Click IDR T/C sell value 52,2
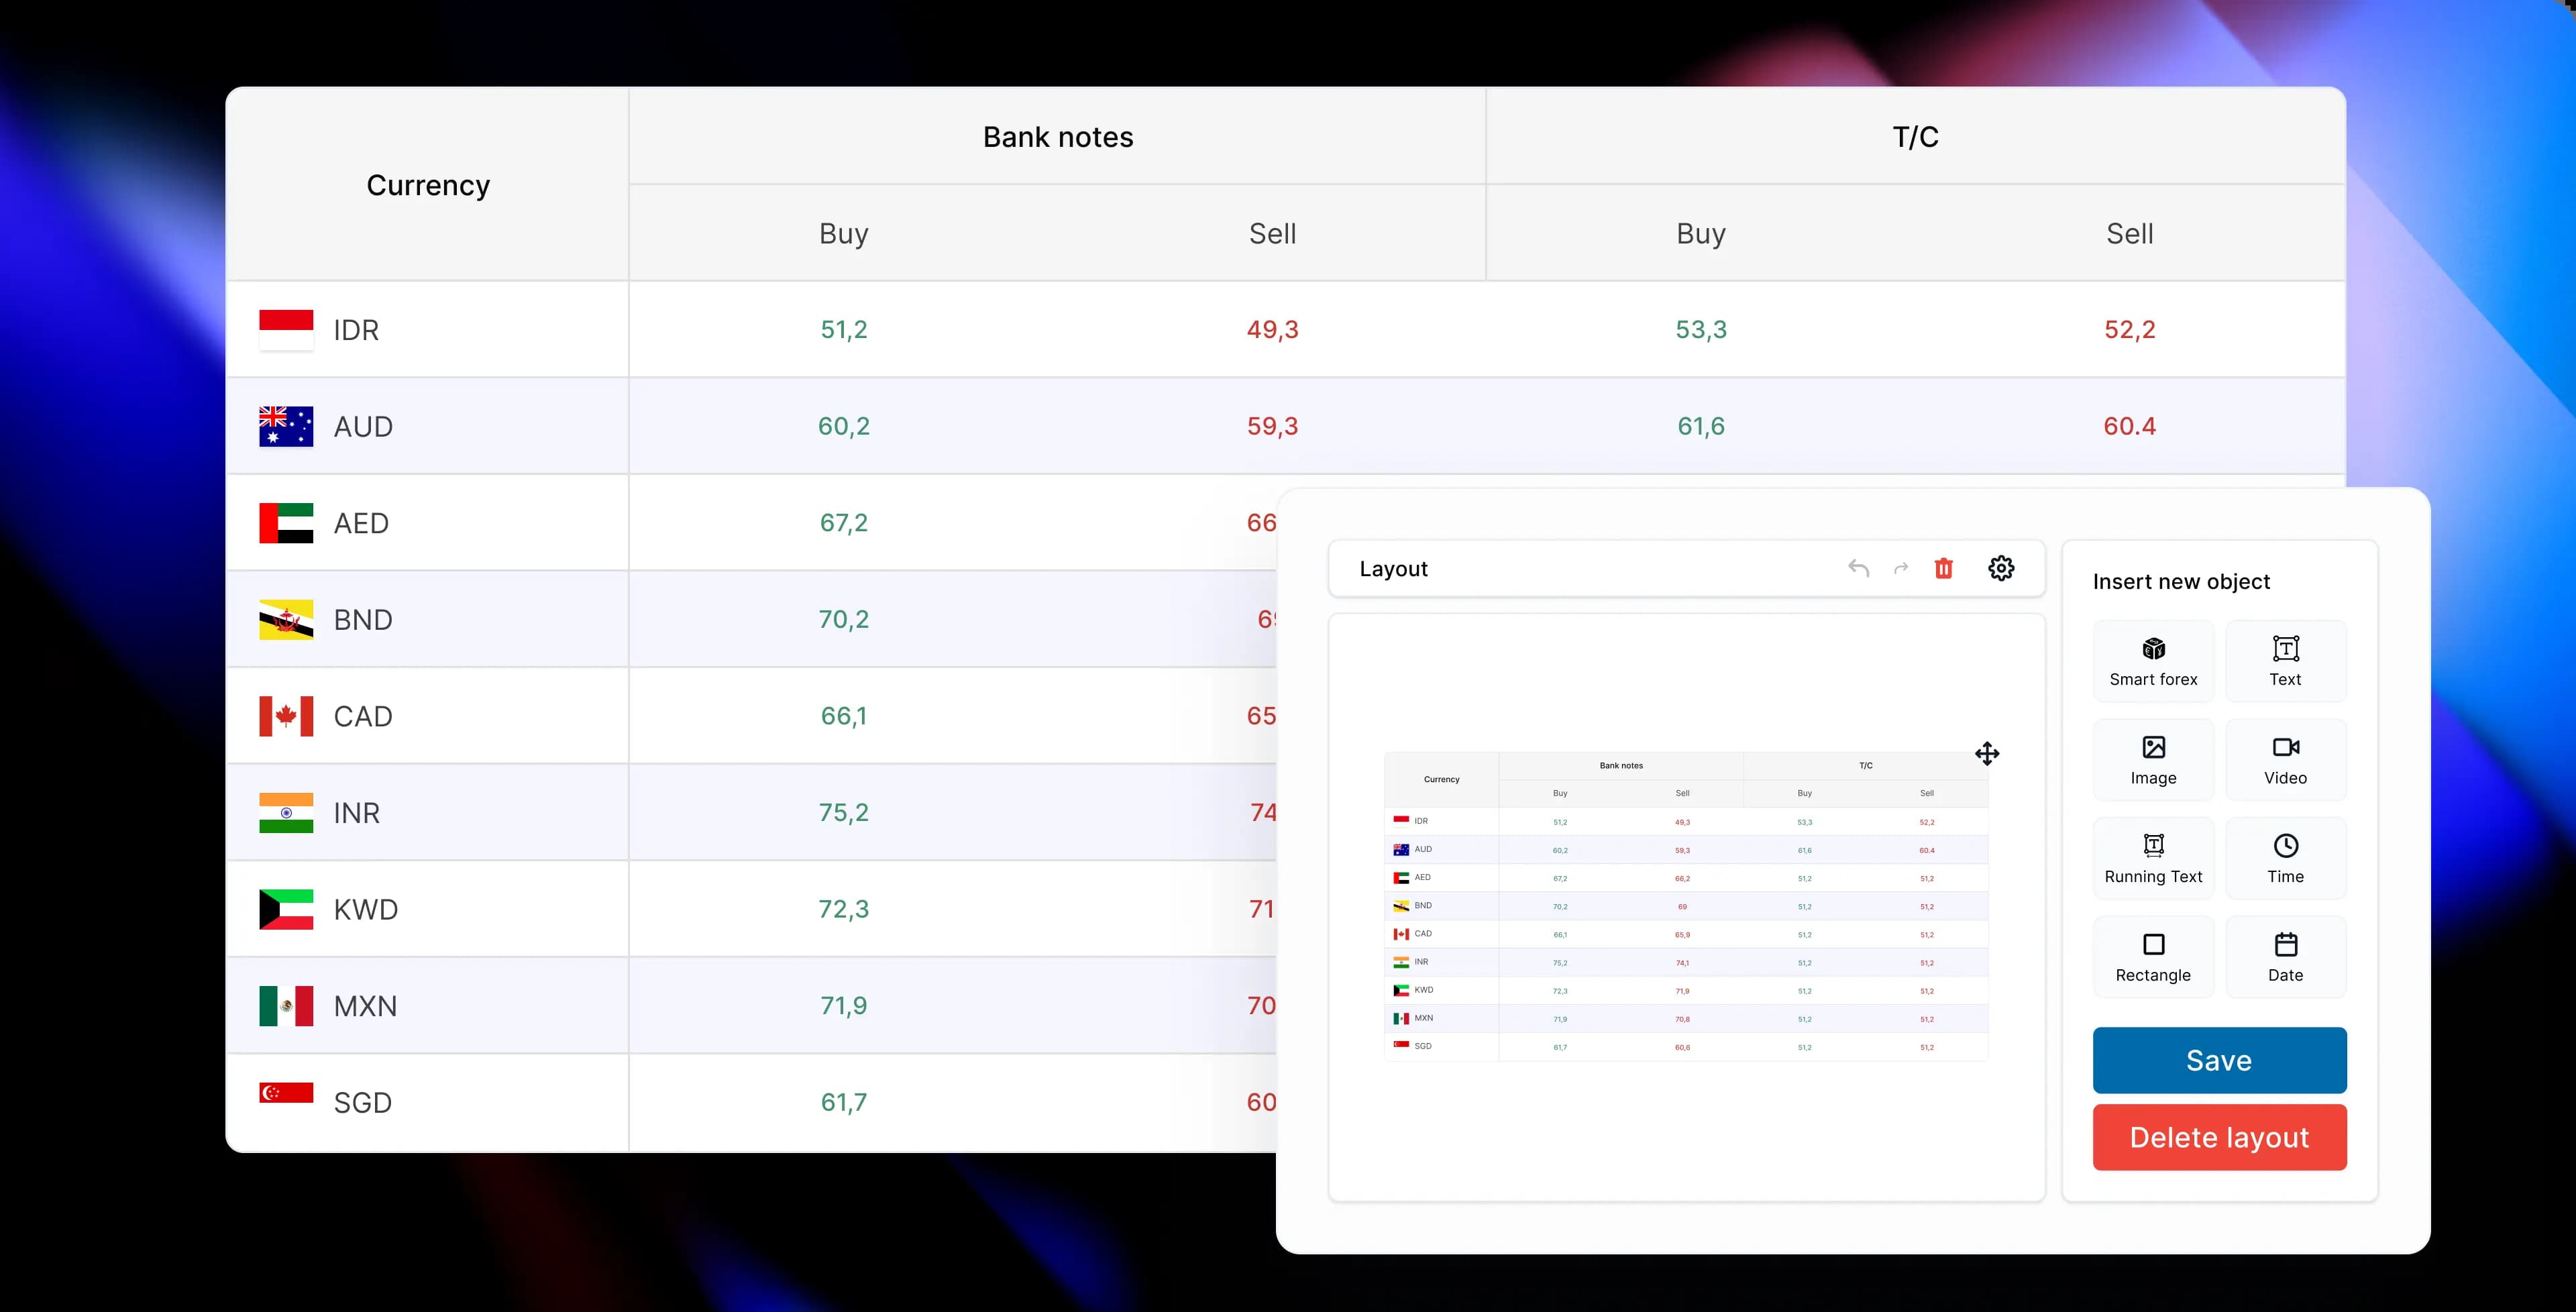Screen dimensions: 2576x1312 click(2129, 329)
